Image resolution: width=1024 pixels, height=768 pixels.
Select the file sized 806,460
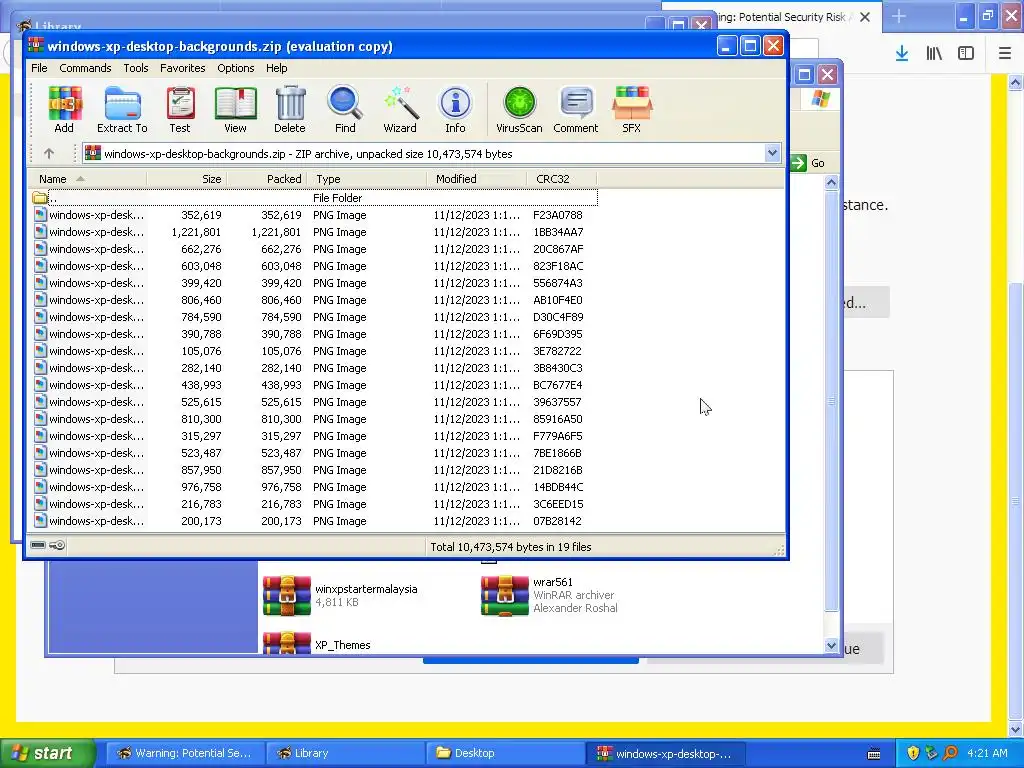pos(314,300)
